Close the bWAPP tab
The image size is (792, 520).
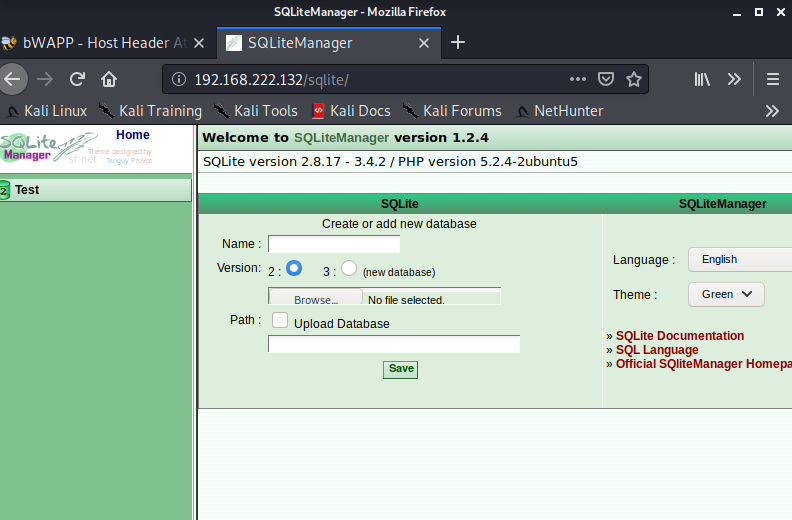[199, 43]
